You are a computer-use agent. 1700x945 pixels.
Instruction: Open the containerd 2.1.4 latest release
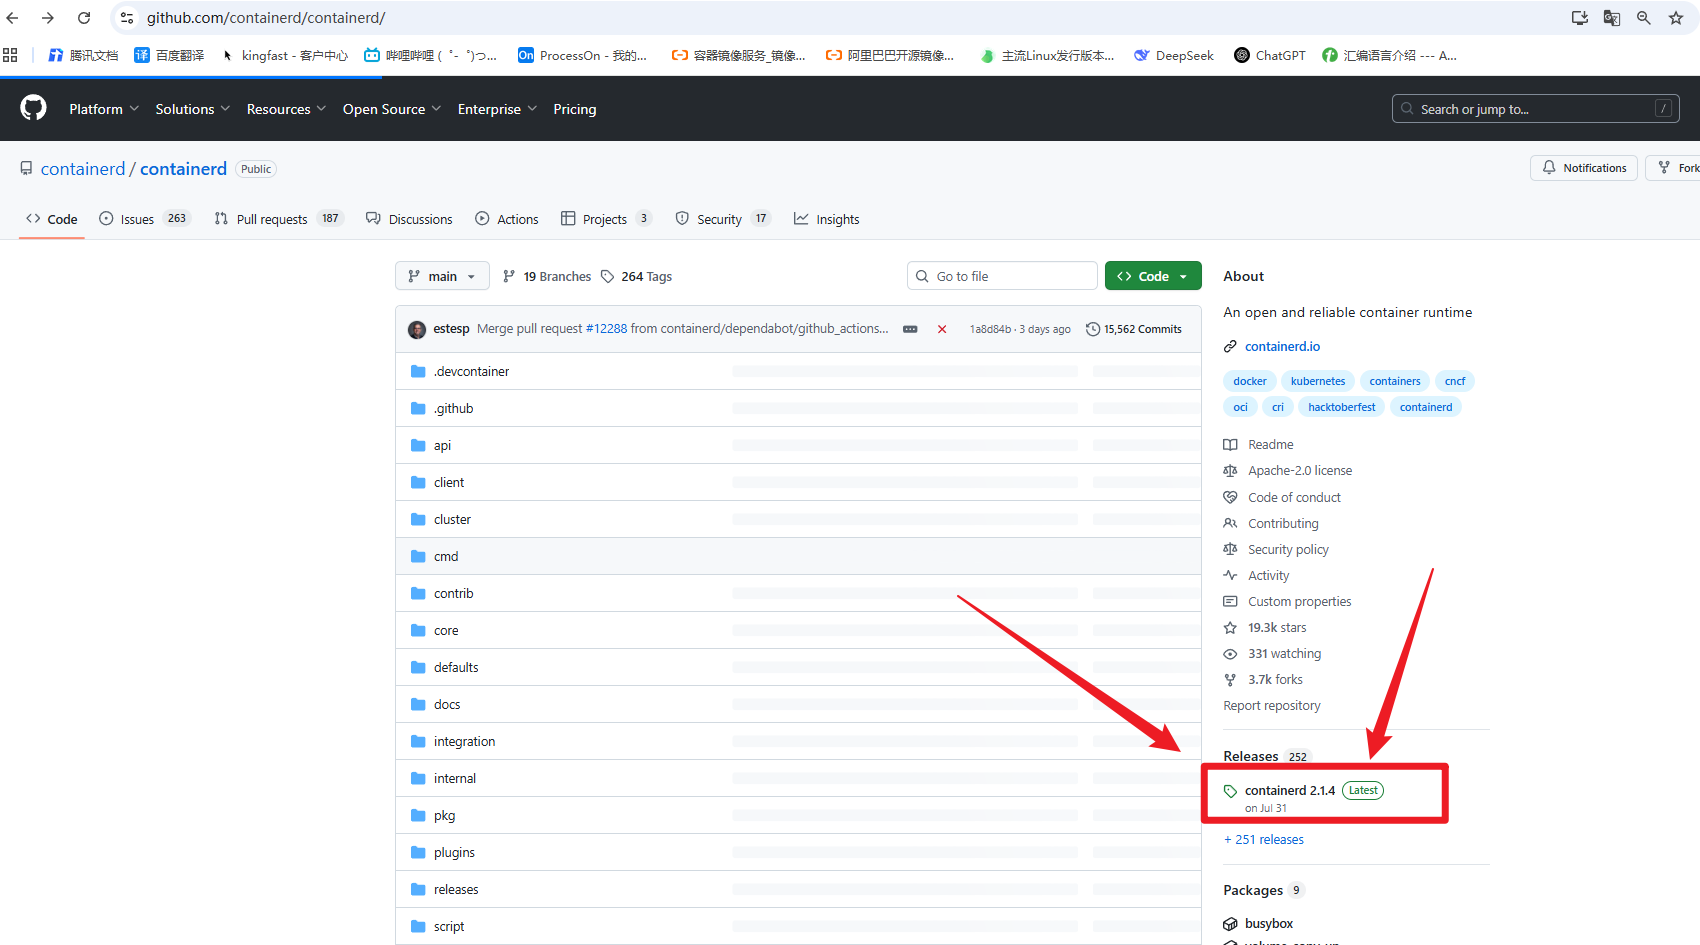(1290, 790)
